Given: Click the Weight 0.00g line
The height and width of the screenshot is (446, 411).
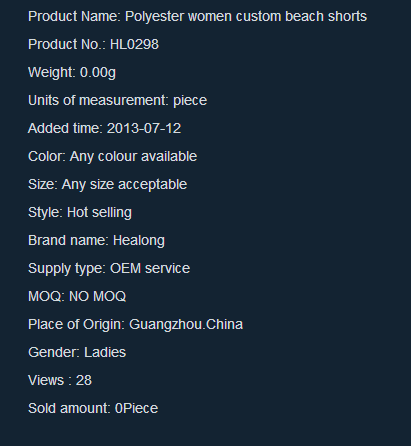Looking at the screenshot, I should [x=72, y=73].
